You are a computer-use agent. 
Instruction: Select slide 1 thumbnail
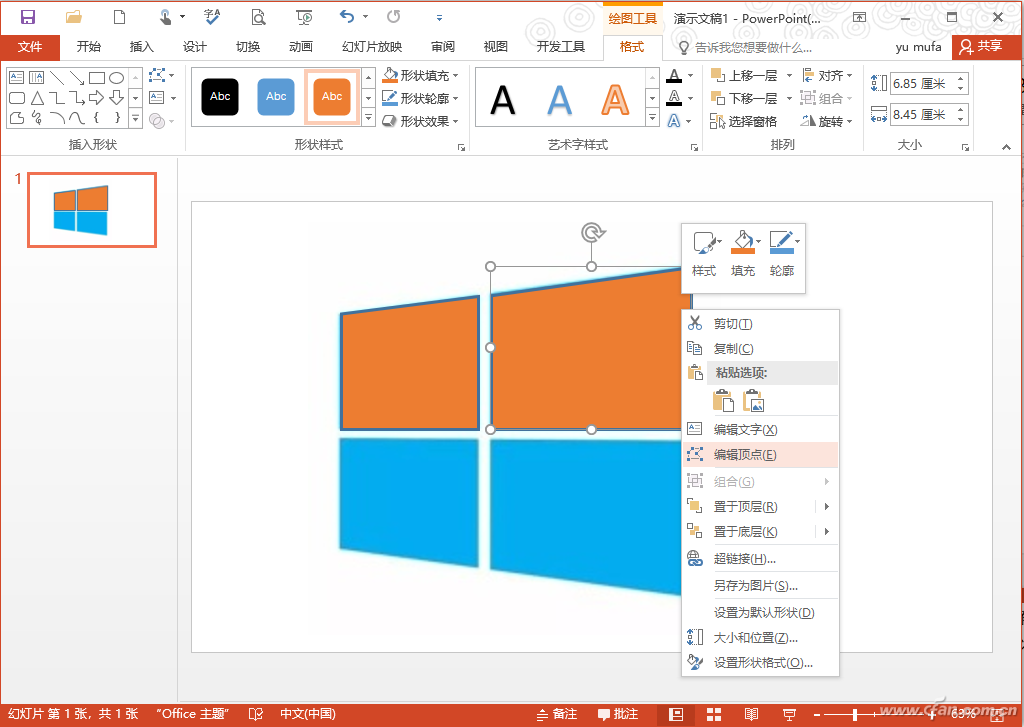pos(92,210)
